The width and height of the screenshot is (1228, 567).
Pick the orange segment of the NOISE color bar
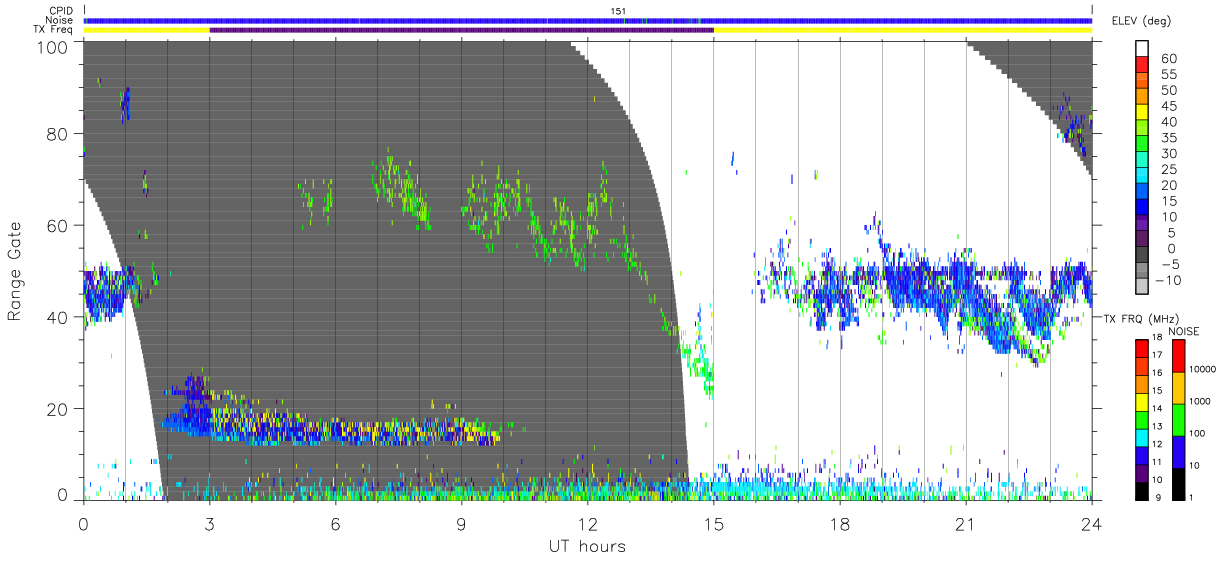tap(1177, 388)
